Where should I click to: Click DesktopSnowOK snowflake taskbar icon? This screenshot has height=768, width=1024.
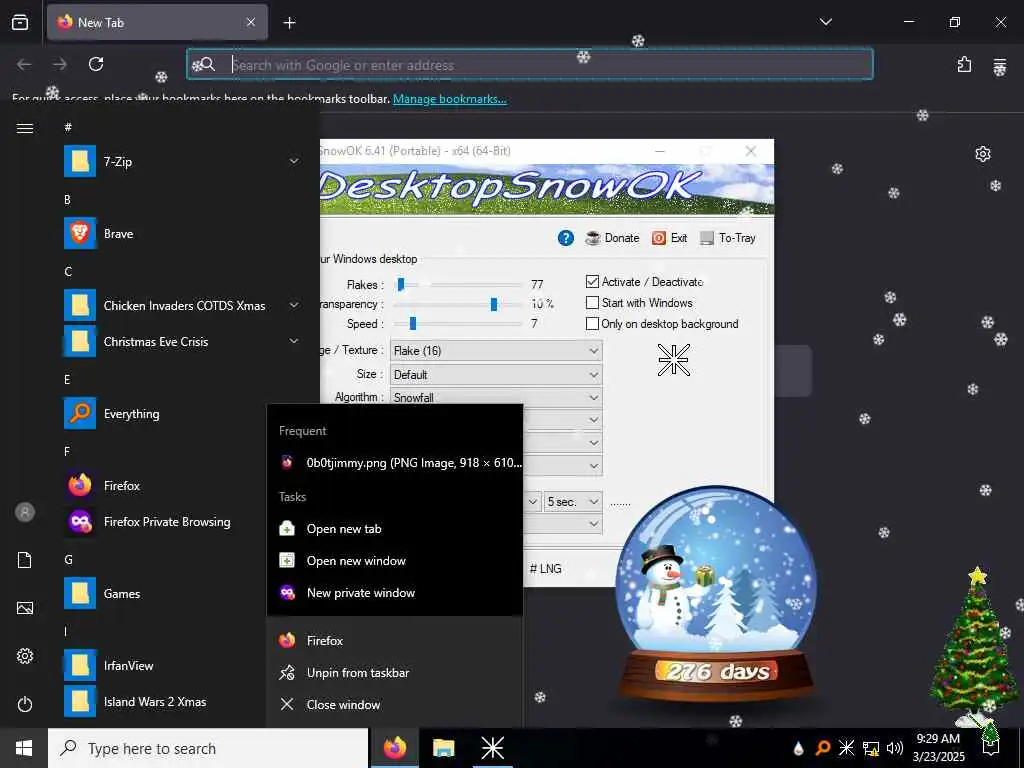(x=492, y=748)
